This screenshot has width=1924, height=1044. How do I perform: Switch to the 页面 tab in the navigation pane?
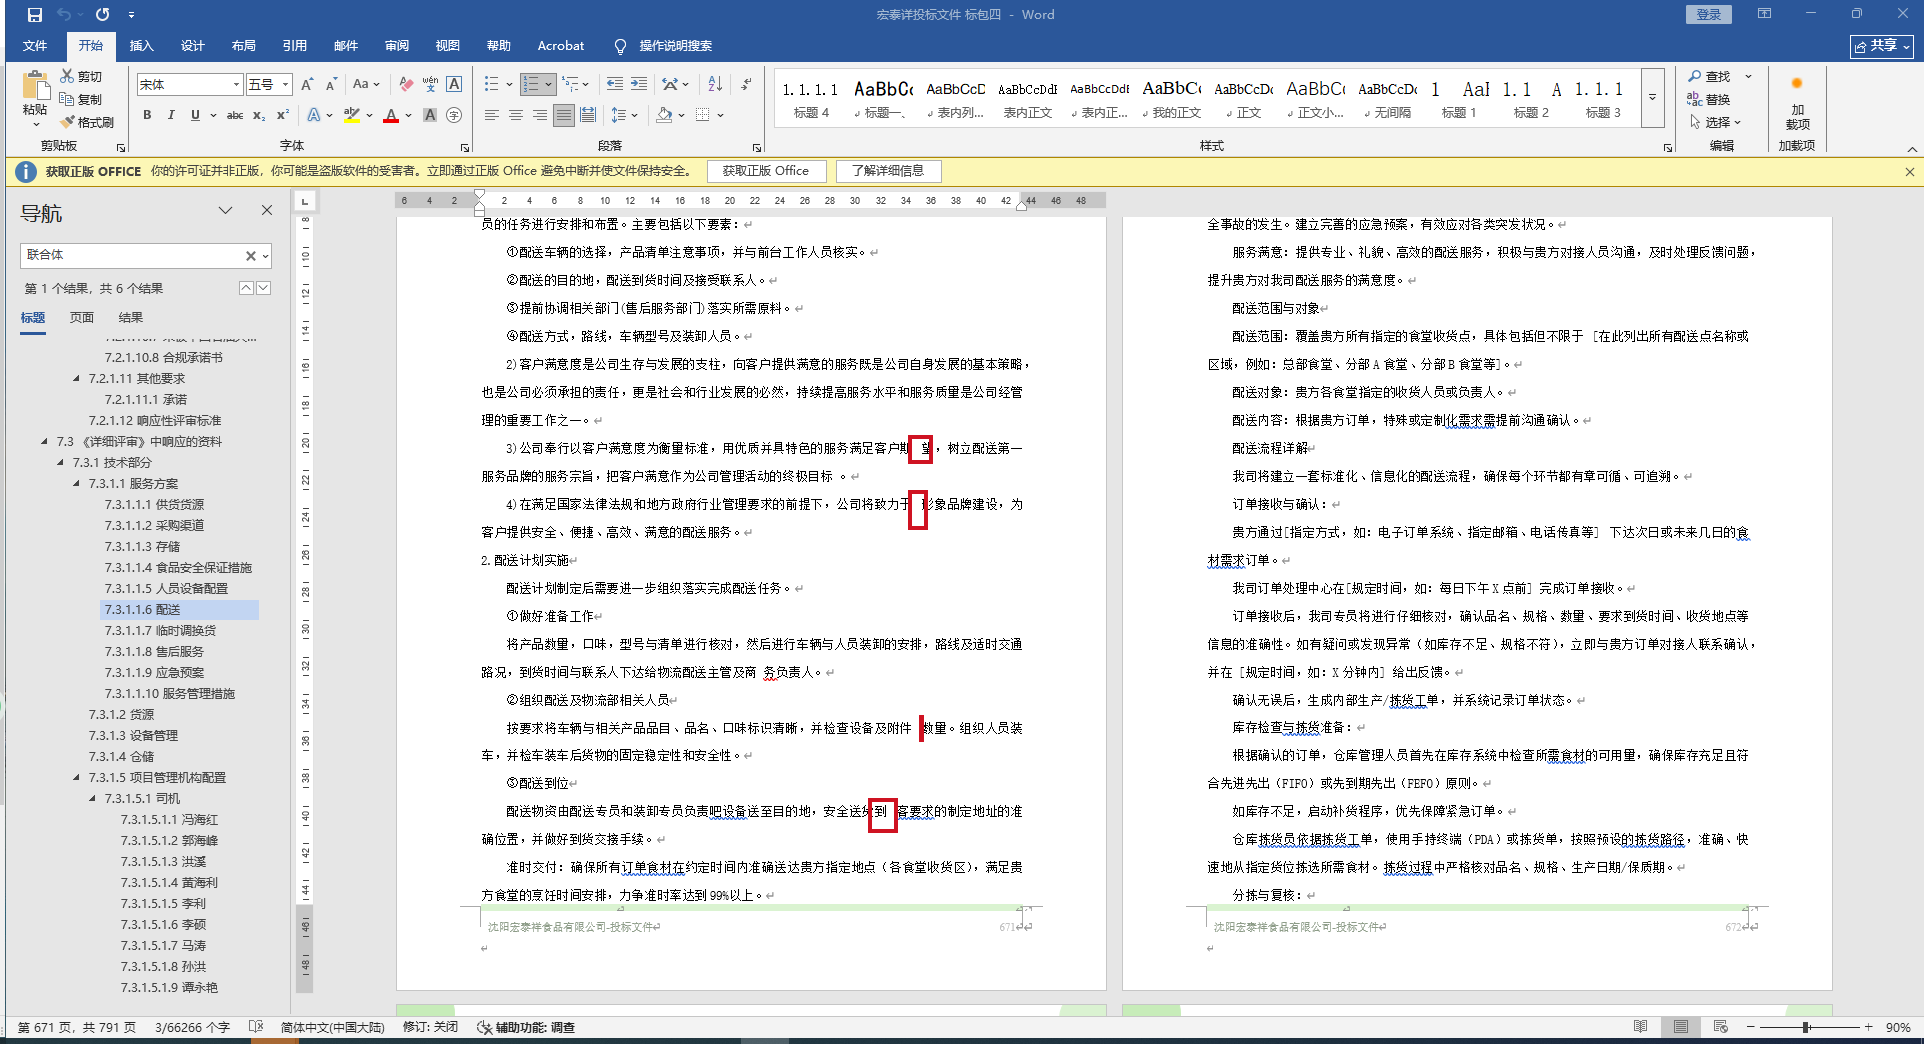82,318
